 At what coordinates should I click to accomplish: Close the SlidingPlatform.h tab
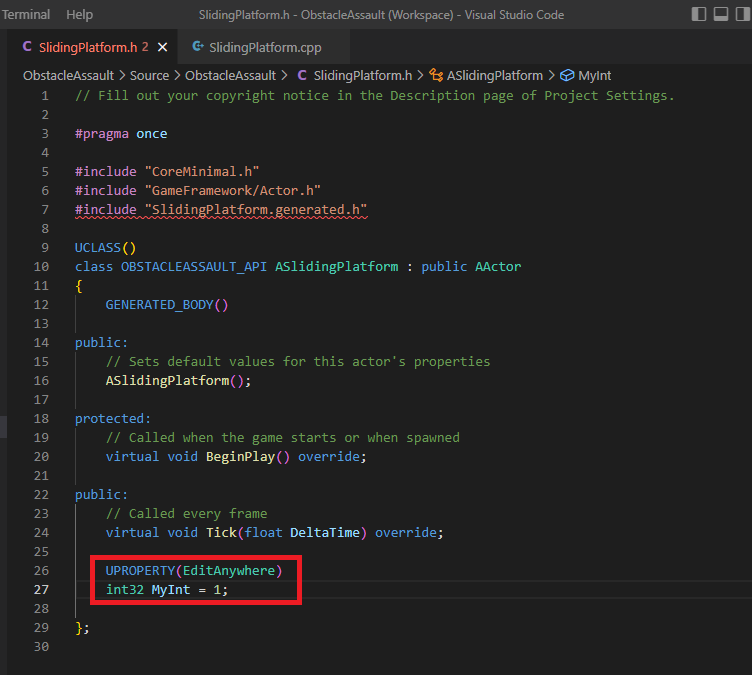[x=163, y=47]
